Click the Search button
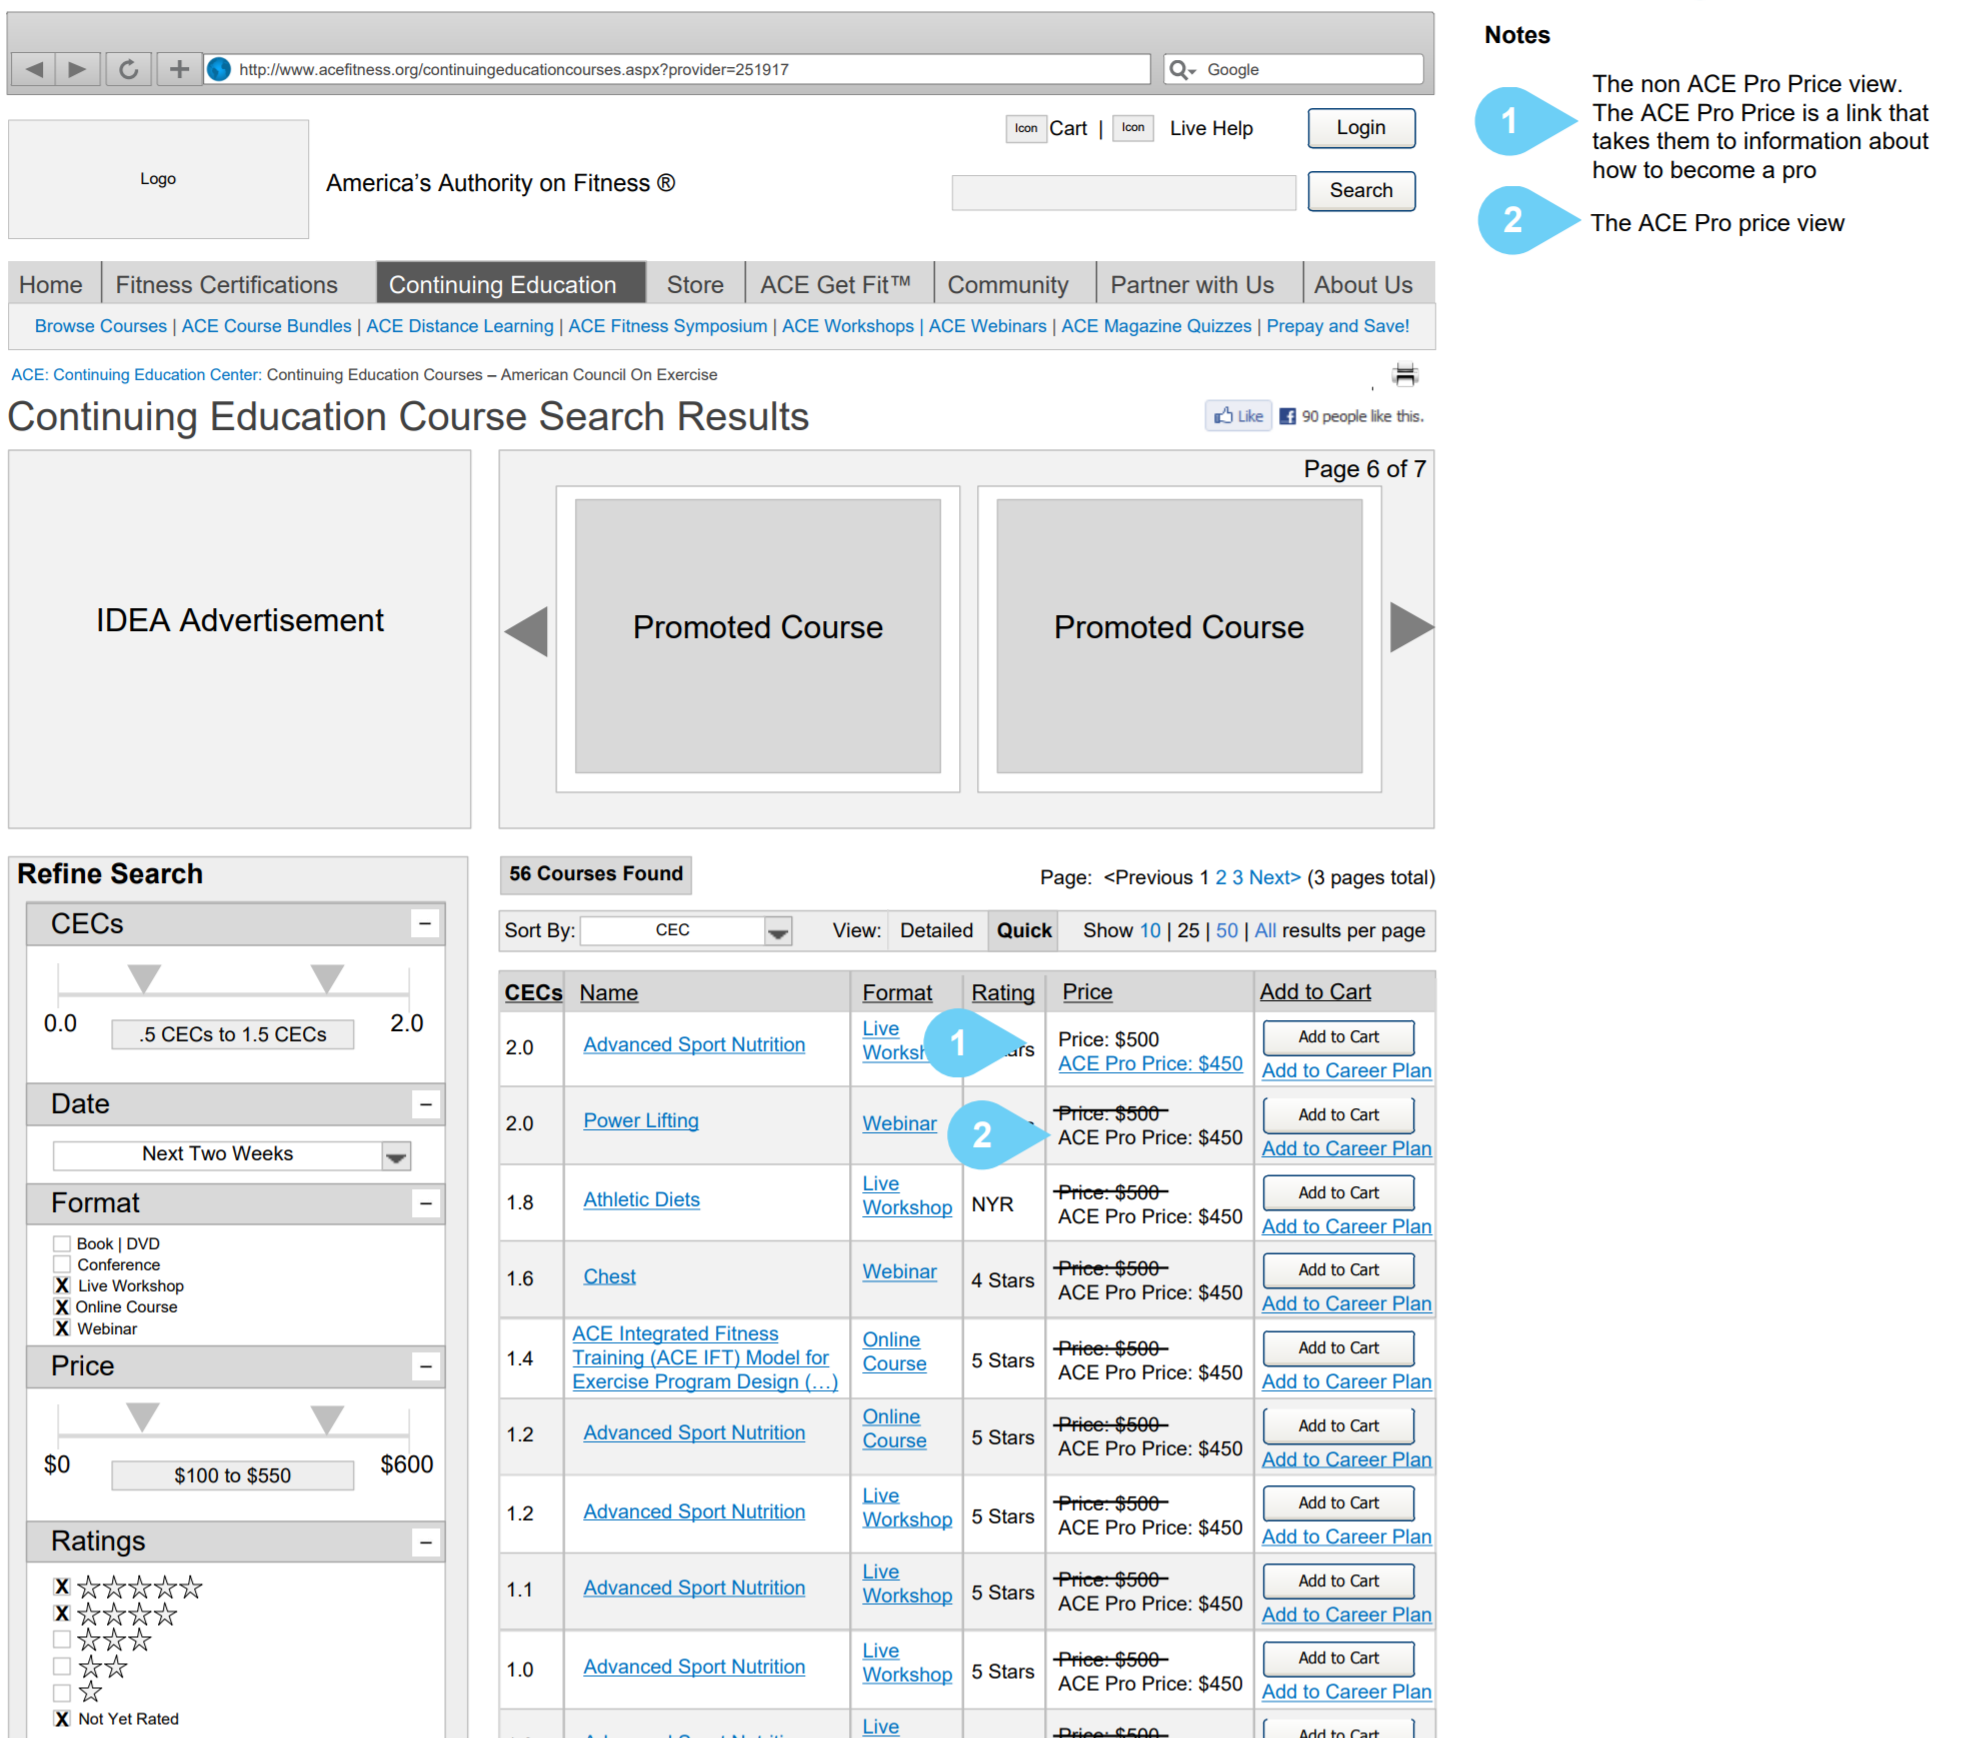Viewport: 1987px width, 1738px height. pos(1361,191)
